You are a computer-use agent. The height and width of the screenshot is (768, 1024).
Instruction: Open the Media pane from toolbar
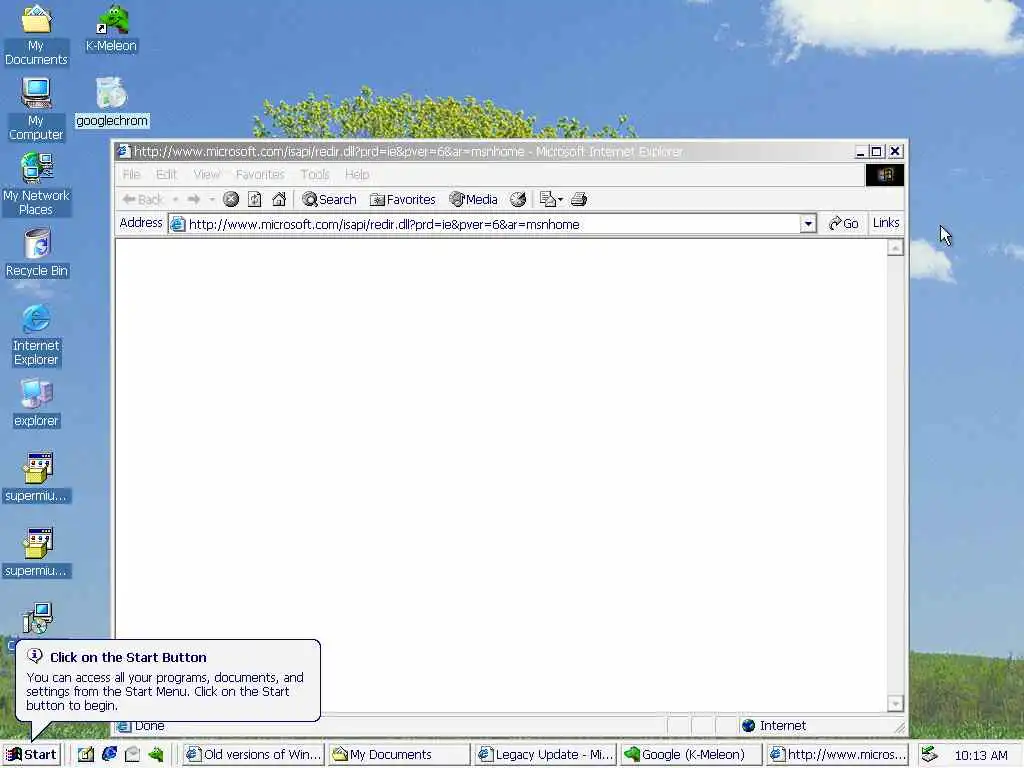(x=473, y=200)
